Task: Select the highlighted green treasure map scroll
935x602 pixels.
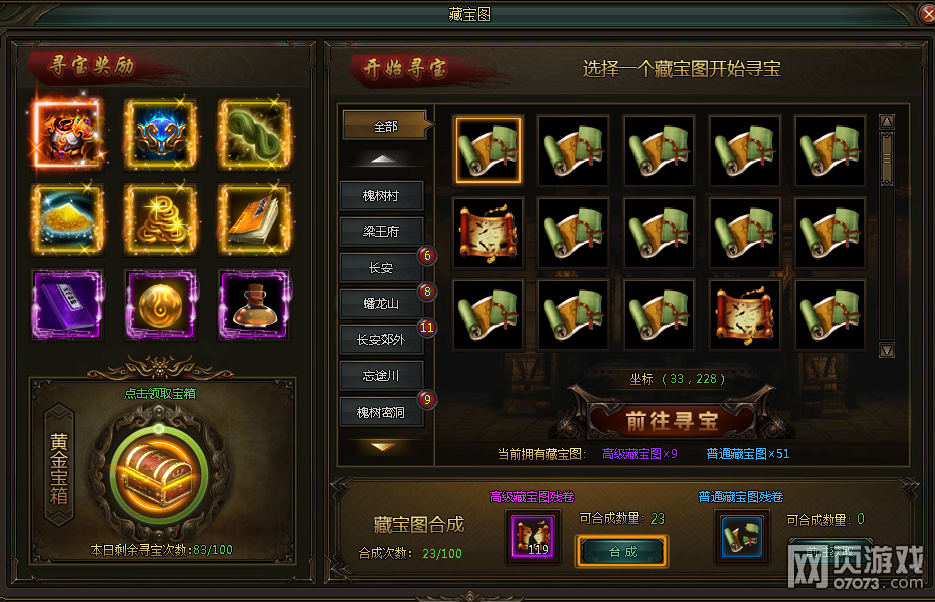Action: pyautogui.click(x=488, y=150)
